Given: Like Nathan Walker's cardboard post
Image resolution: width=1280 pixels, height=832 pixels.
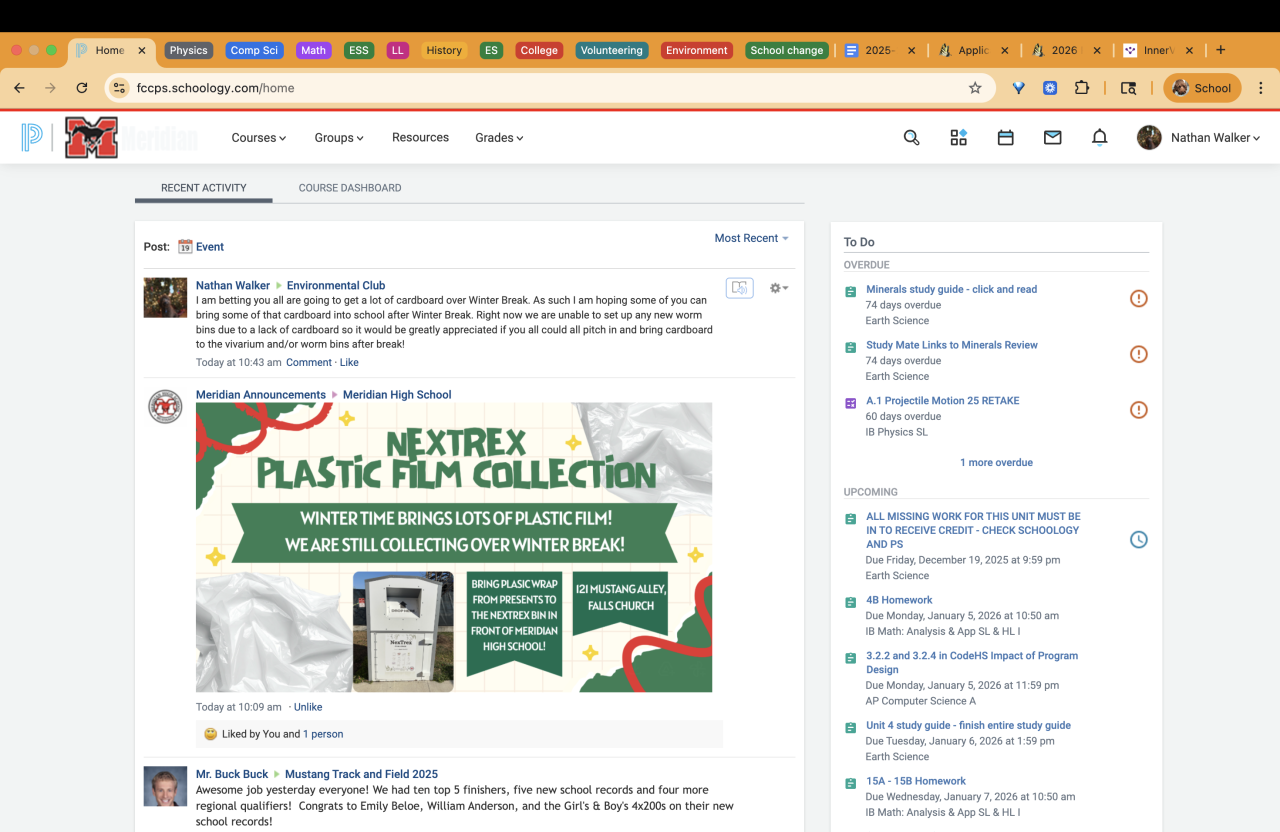Looking at the screenshot, I should click(349, 362).
